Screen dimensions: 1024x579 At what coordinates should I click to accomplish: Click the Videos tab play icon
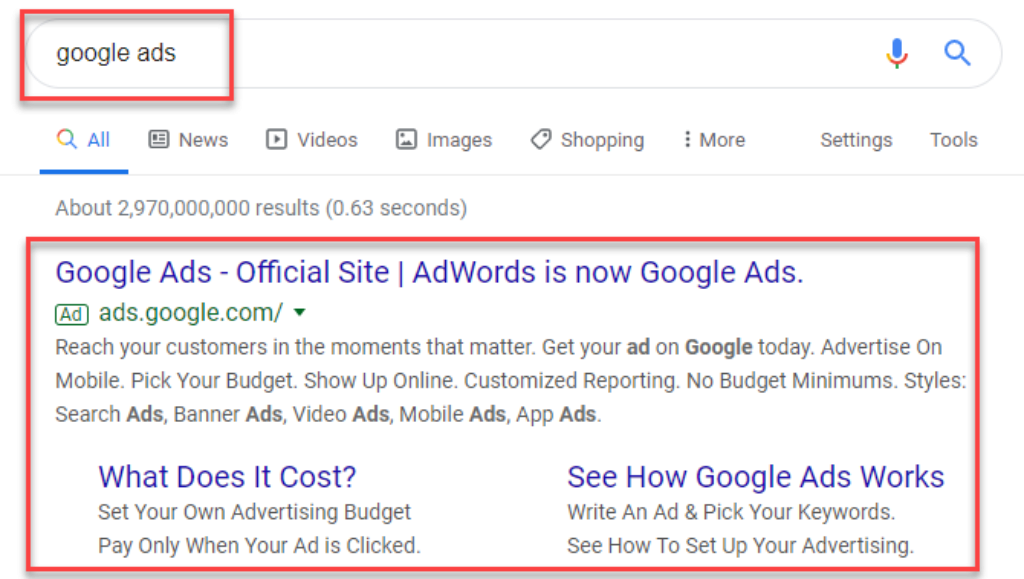[x=276, y=140]
